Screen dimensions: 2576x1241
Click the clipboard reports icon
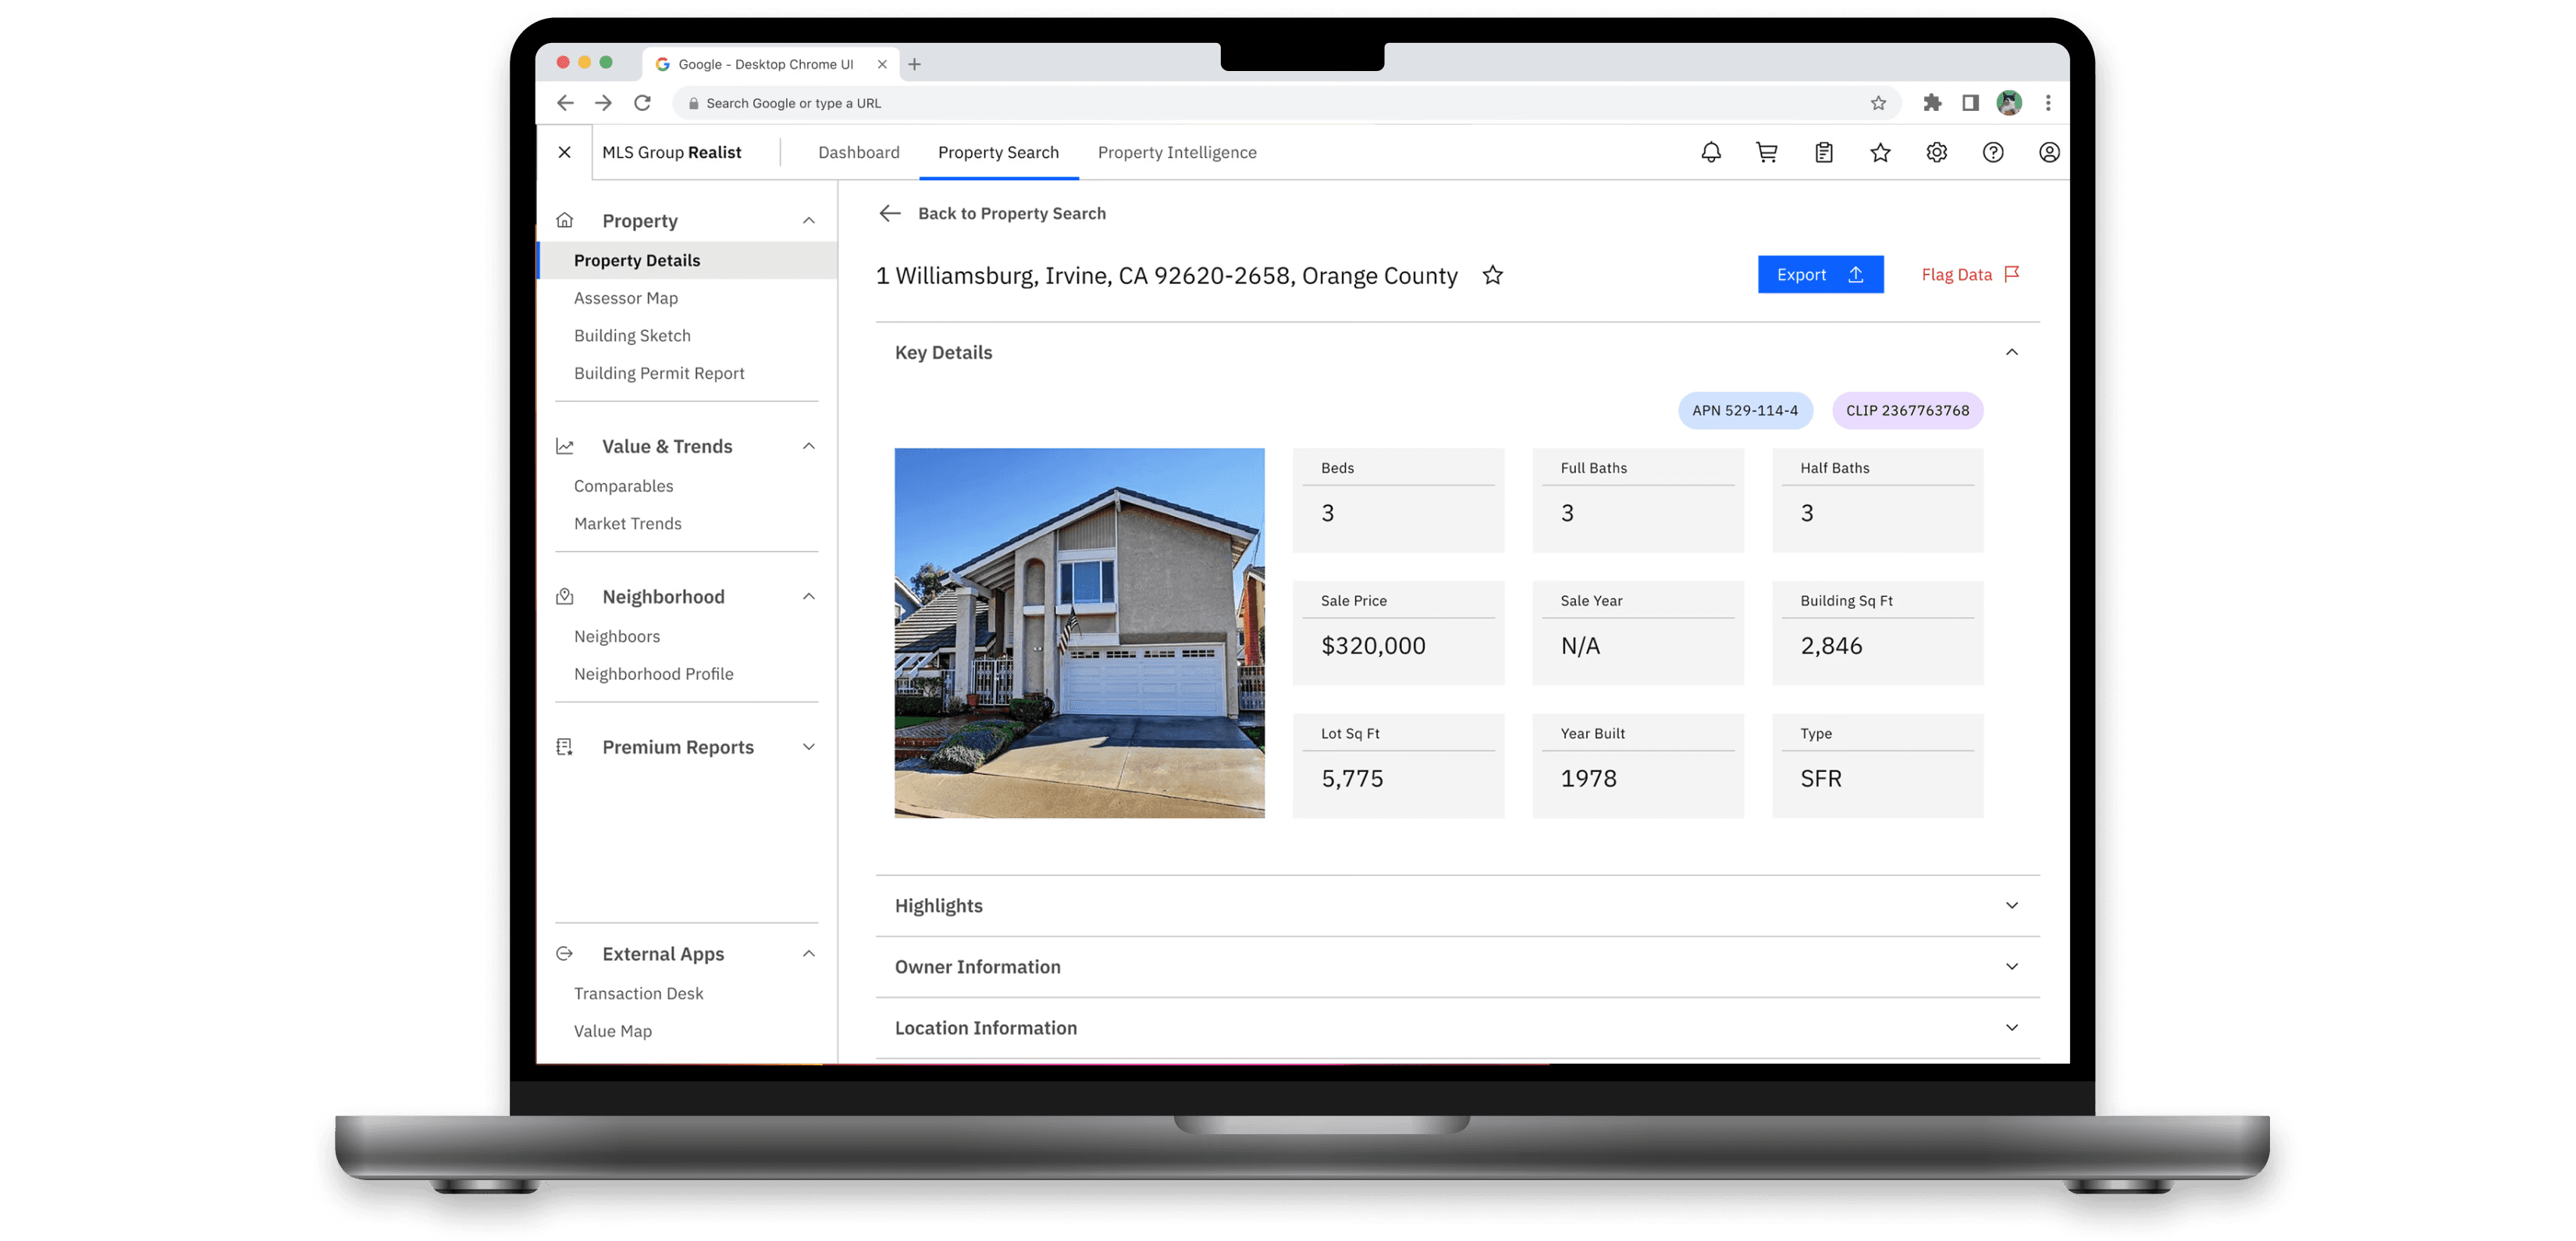[x=1824, y=152]
